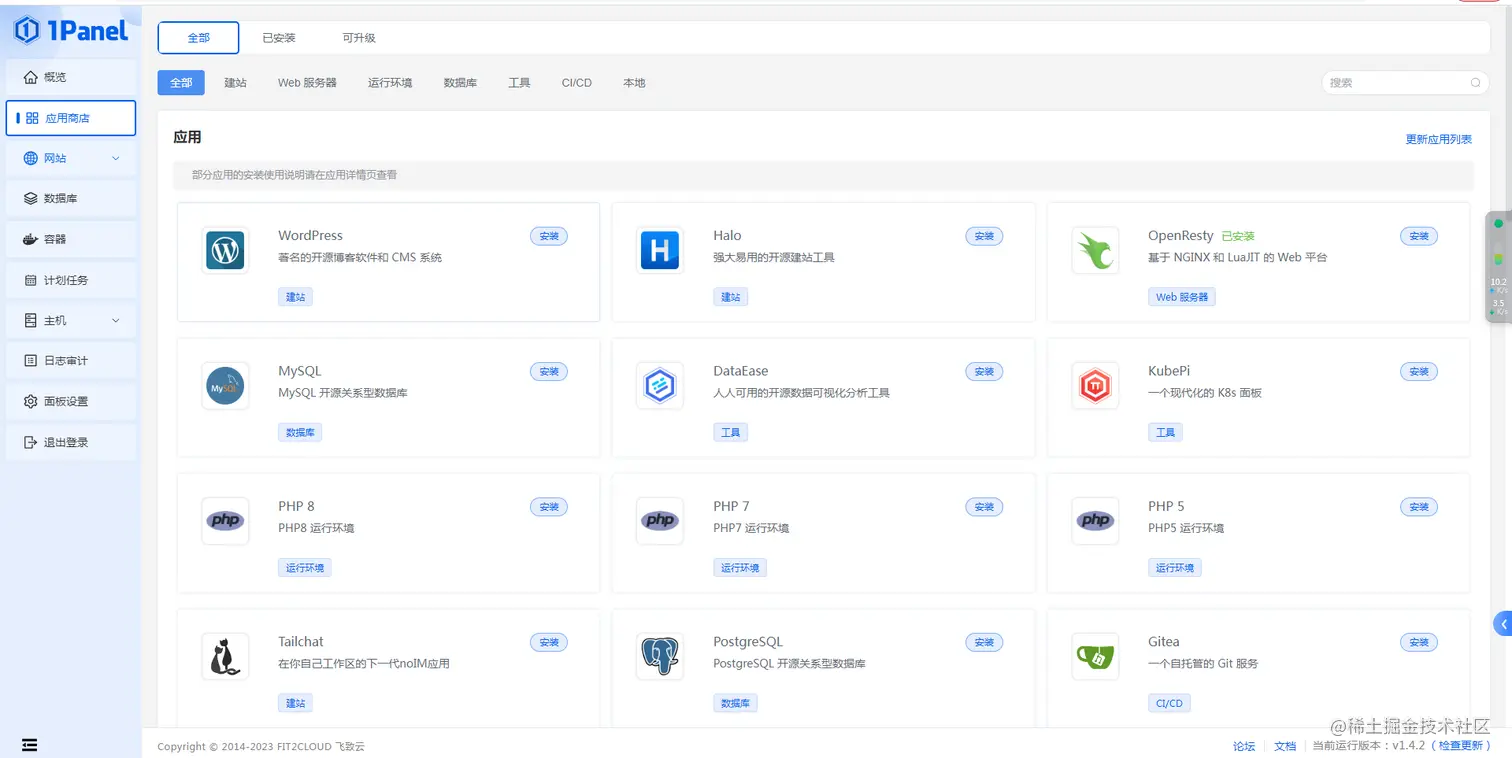1512x758 pixels.
Task: Open the PHP 7 app icon
Action: tap(660, 521)
